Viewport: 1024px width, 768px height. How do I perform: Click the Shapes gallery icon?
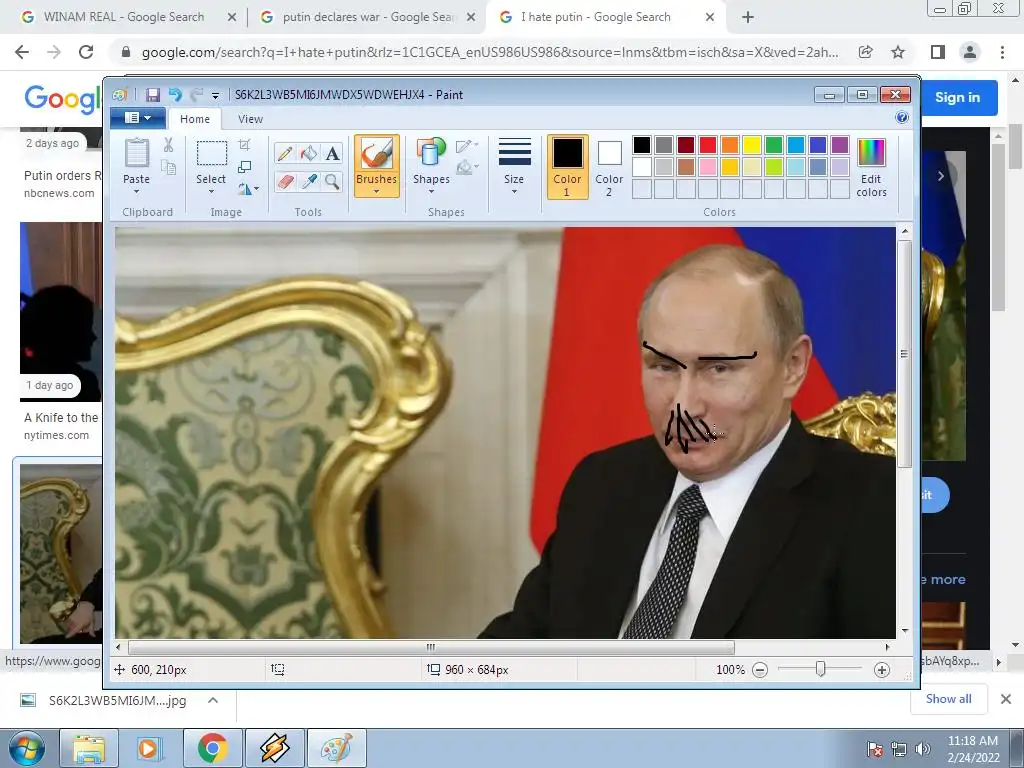431,152
